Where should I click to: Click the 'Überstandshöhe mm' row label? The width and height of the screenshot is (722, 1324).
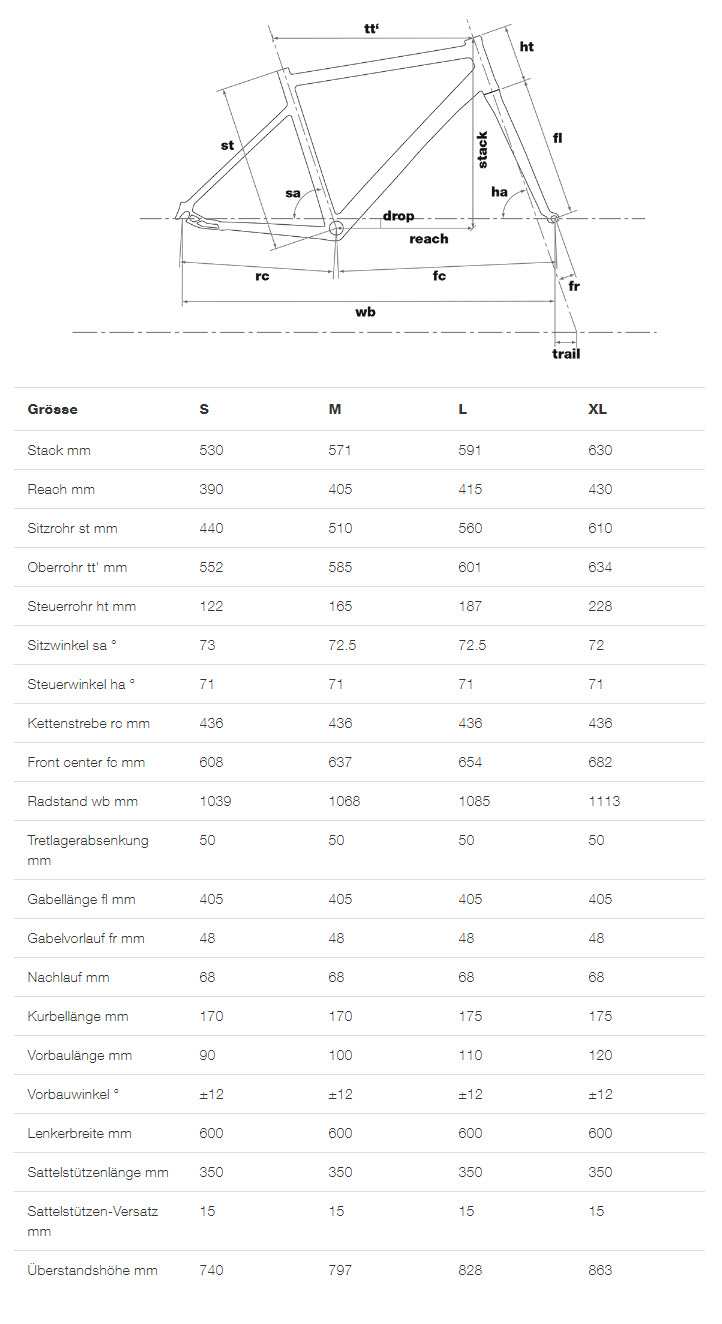(x=92, y=1270)
